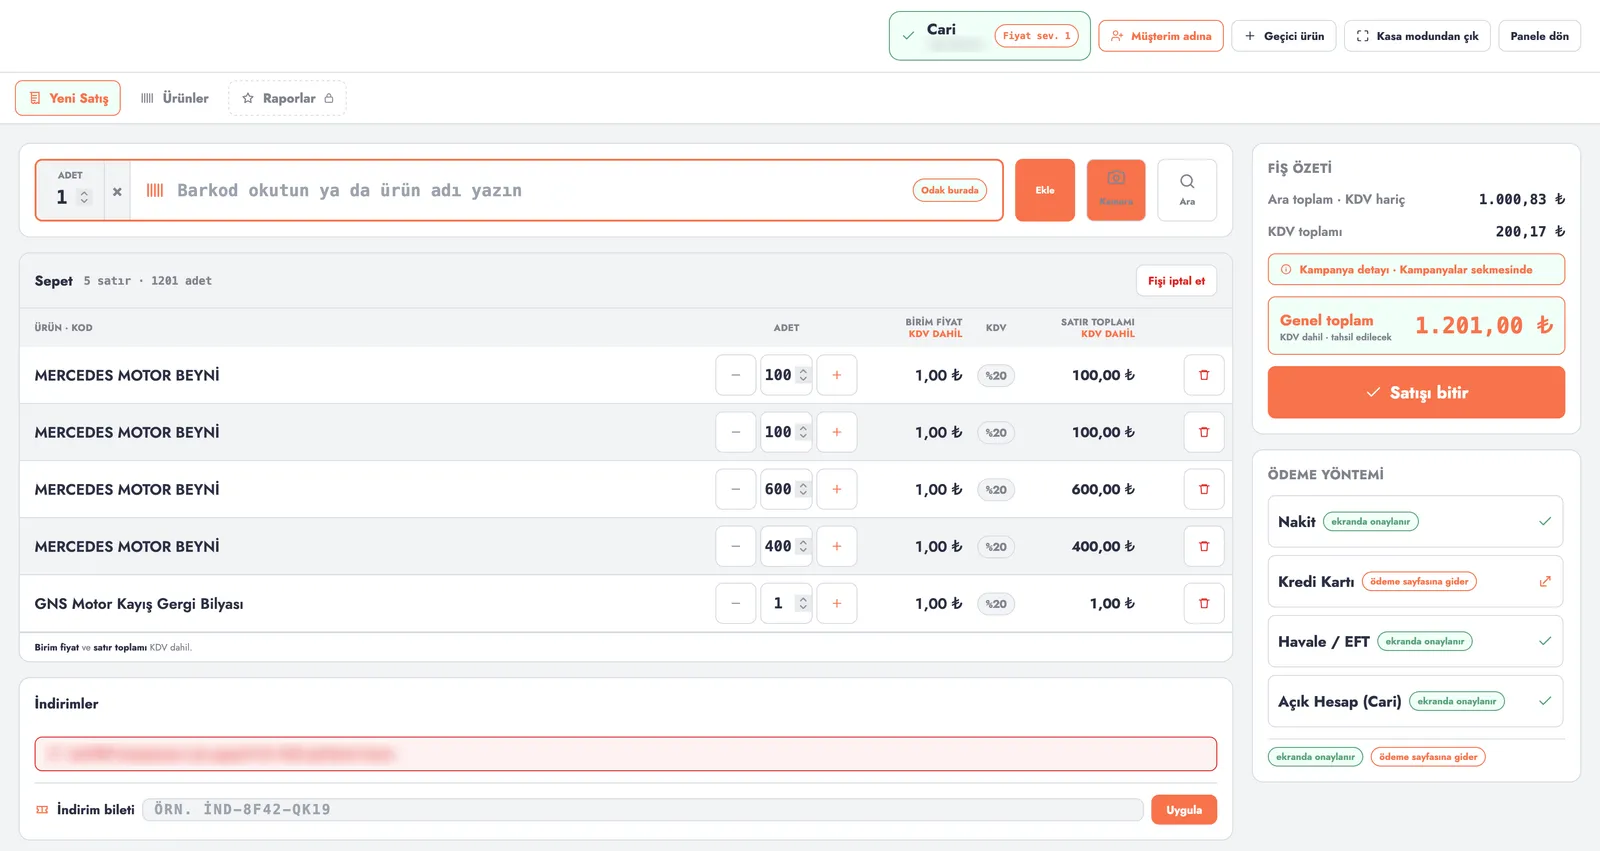Click quantity field of GNS Motor Kayış row
Screen dimensions: 1600x851
tap(786, 603)
